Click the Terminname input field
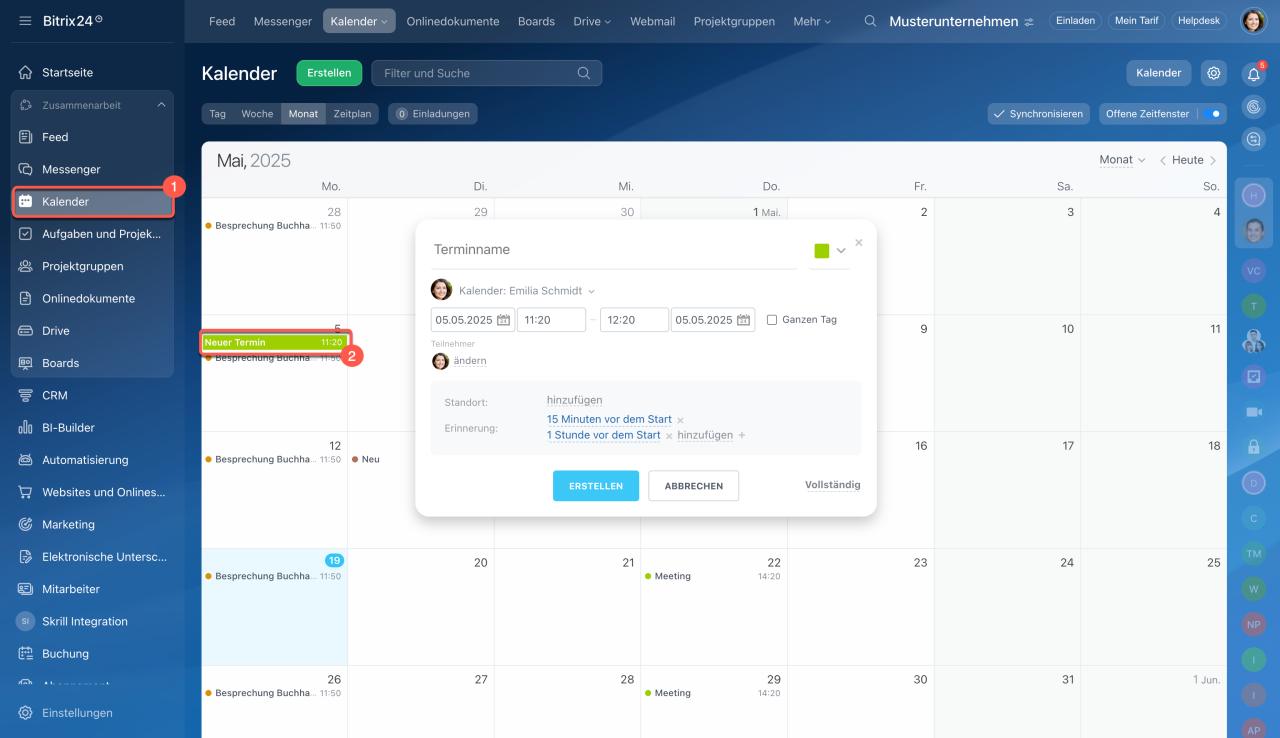The width and height of the screenshot is (1280, 738). click(x=614, y=250)
